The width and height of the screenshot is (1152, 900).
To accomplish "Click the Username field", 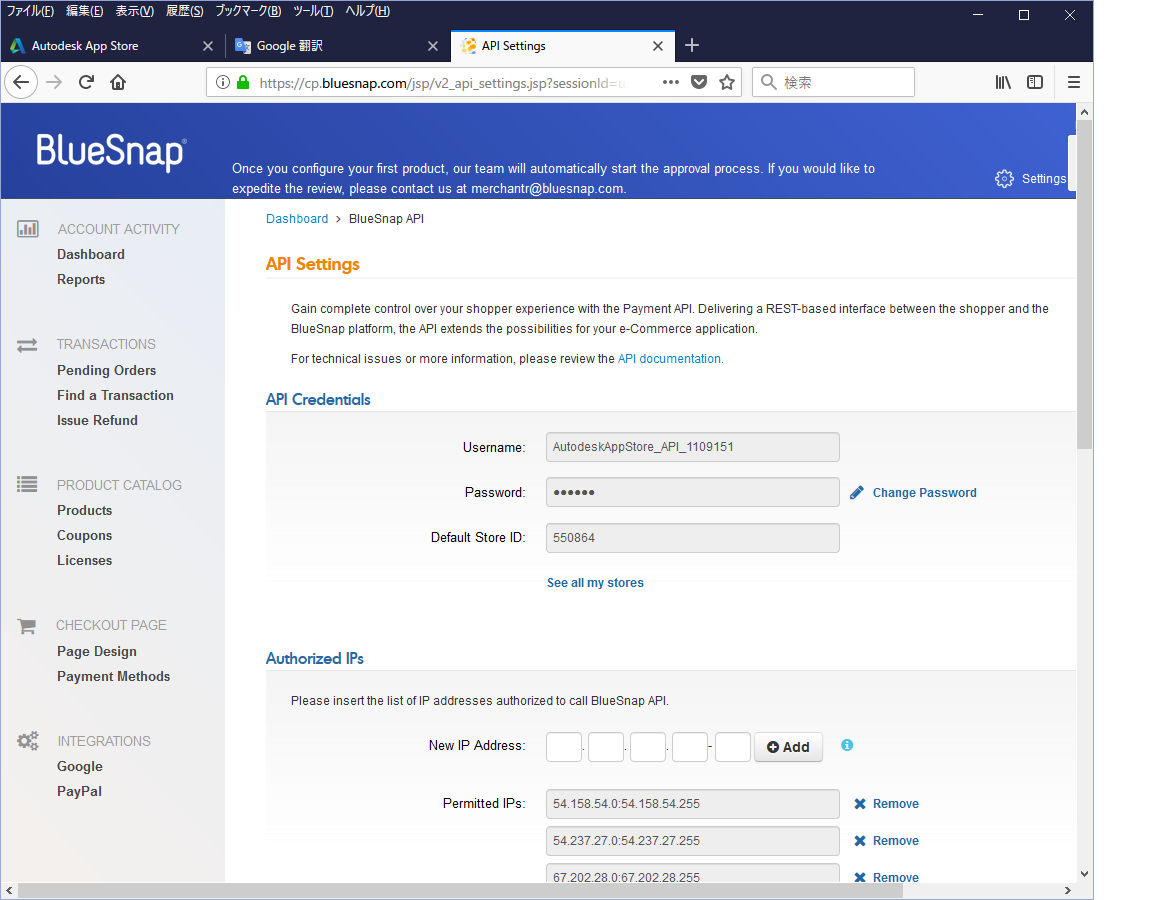I will (693, 447).
